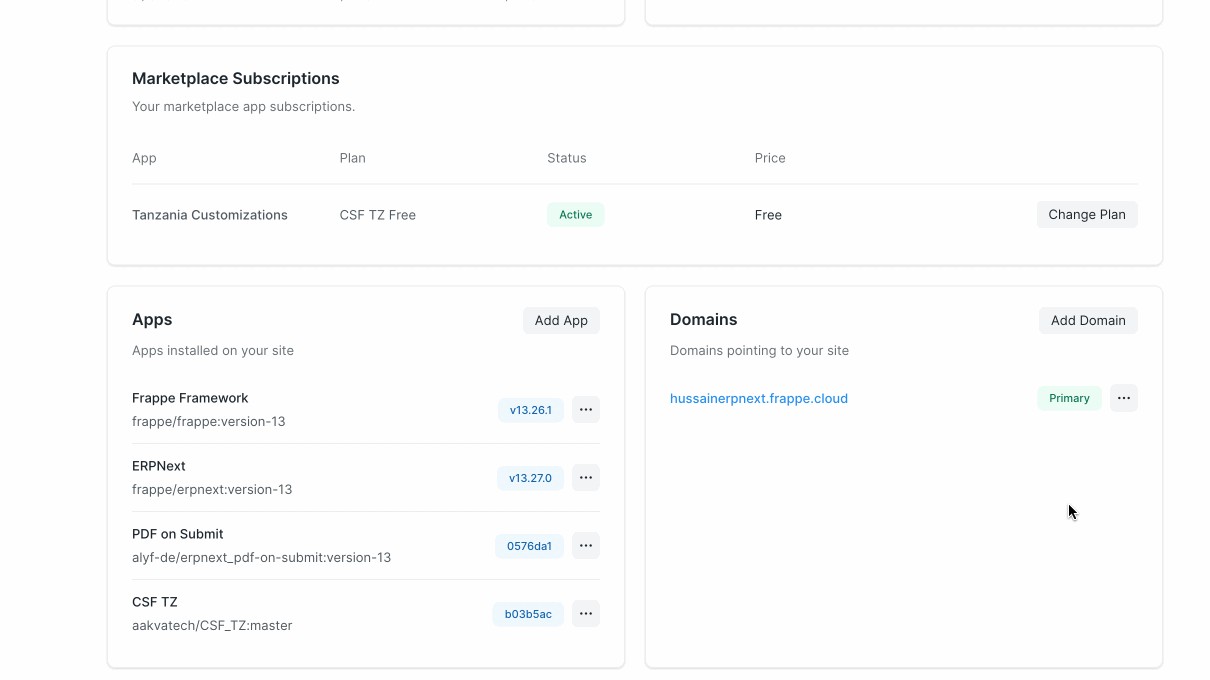Open the hussainerpnext.frappe.cloud link
Image resolution: width=1210 pixels, height=680 pixels.
(759, 398)
